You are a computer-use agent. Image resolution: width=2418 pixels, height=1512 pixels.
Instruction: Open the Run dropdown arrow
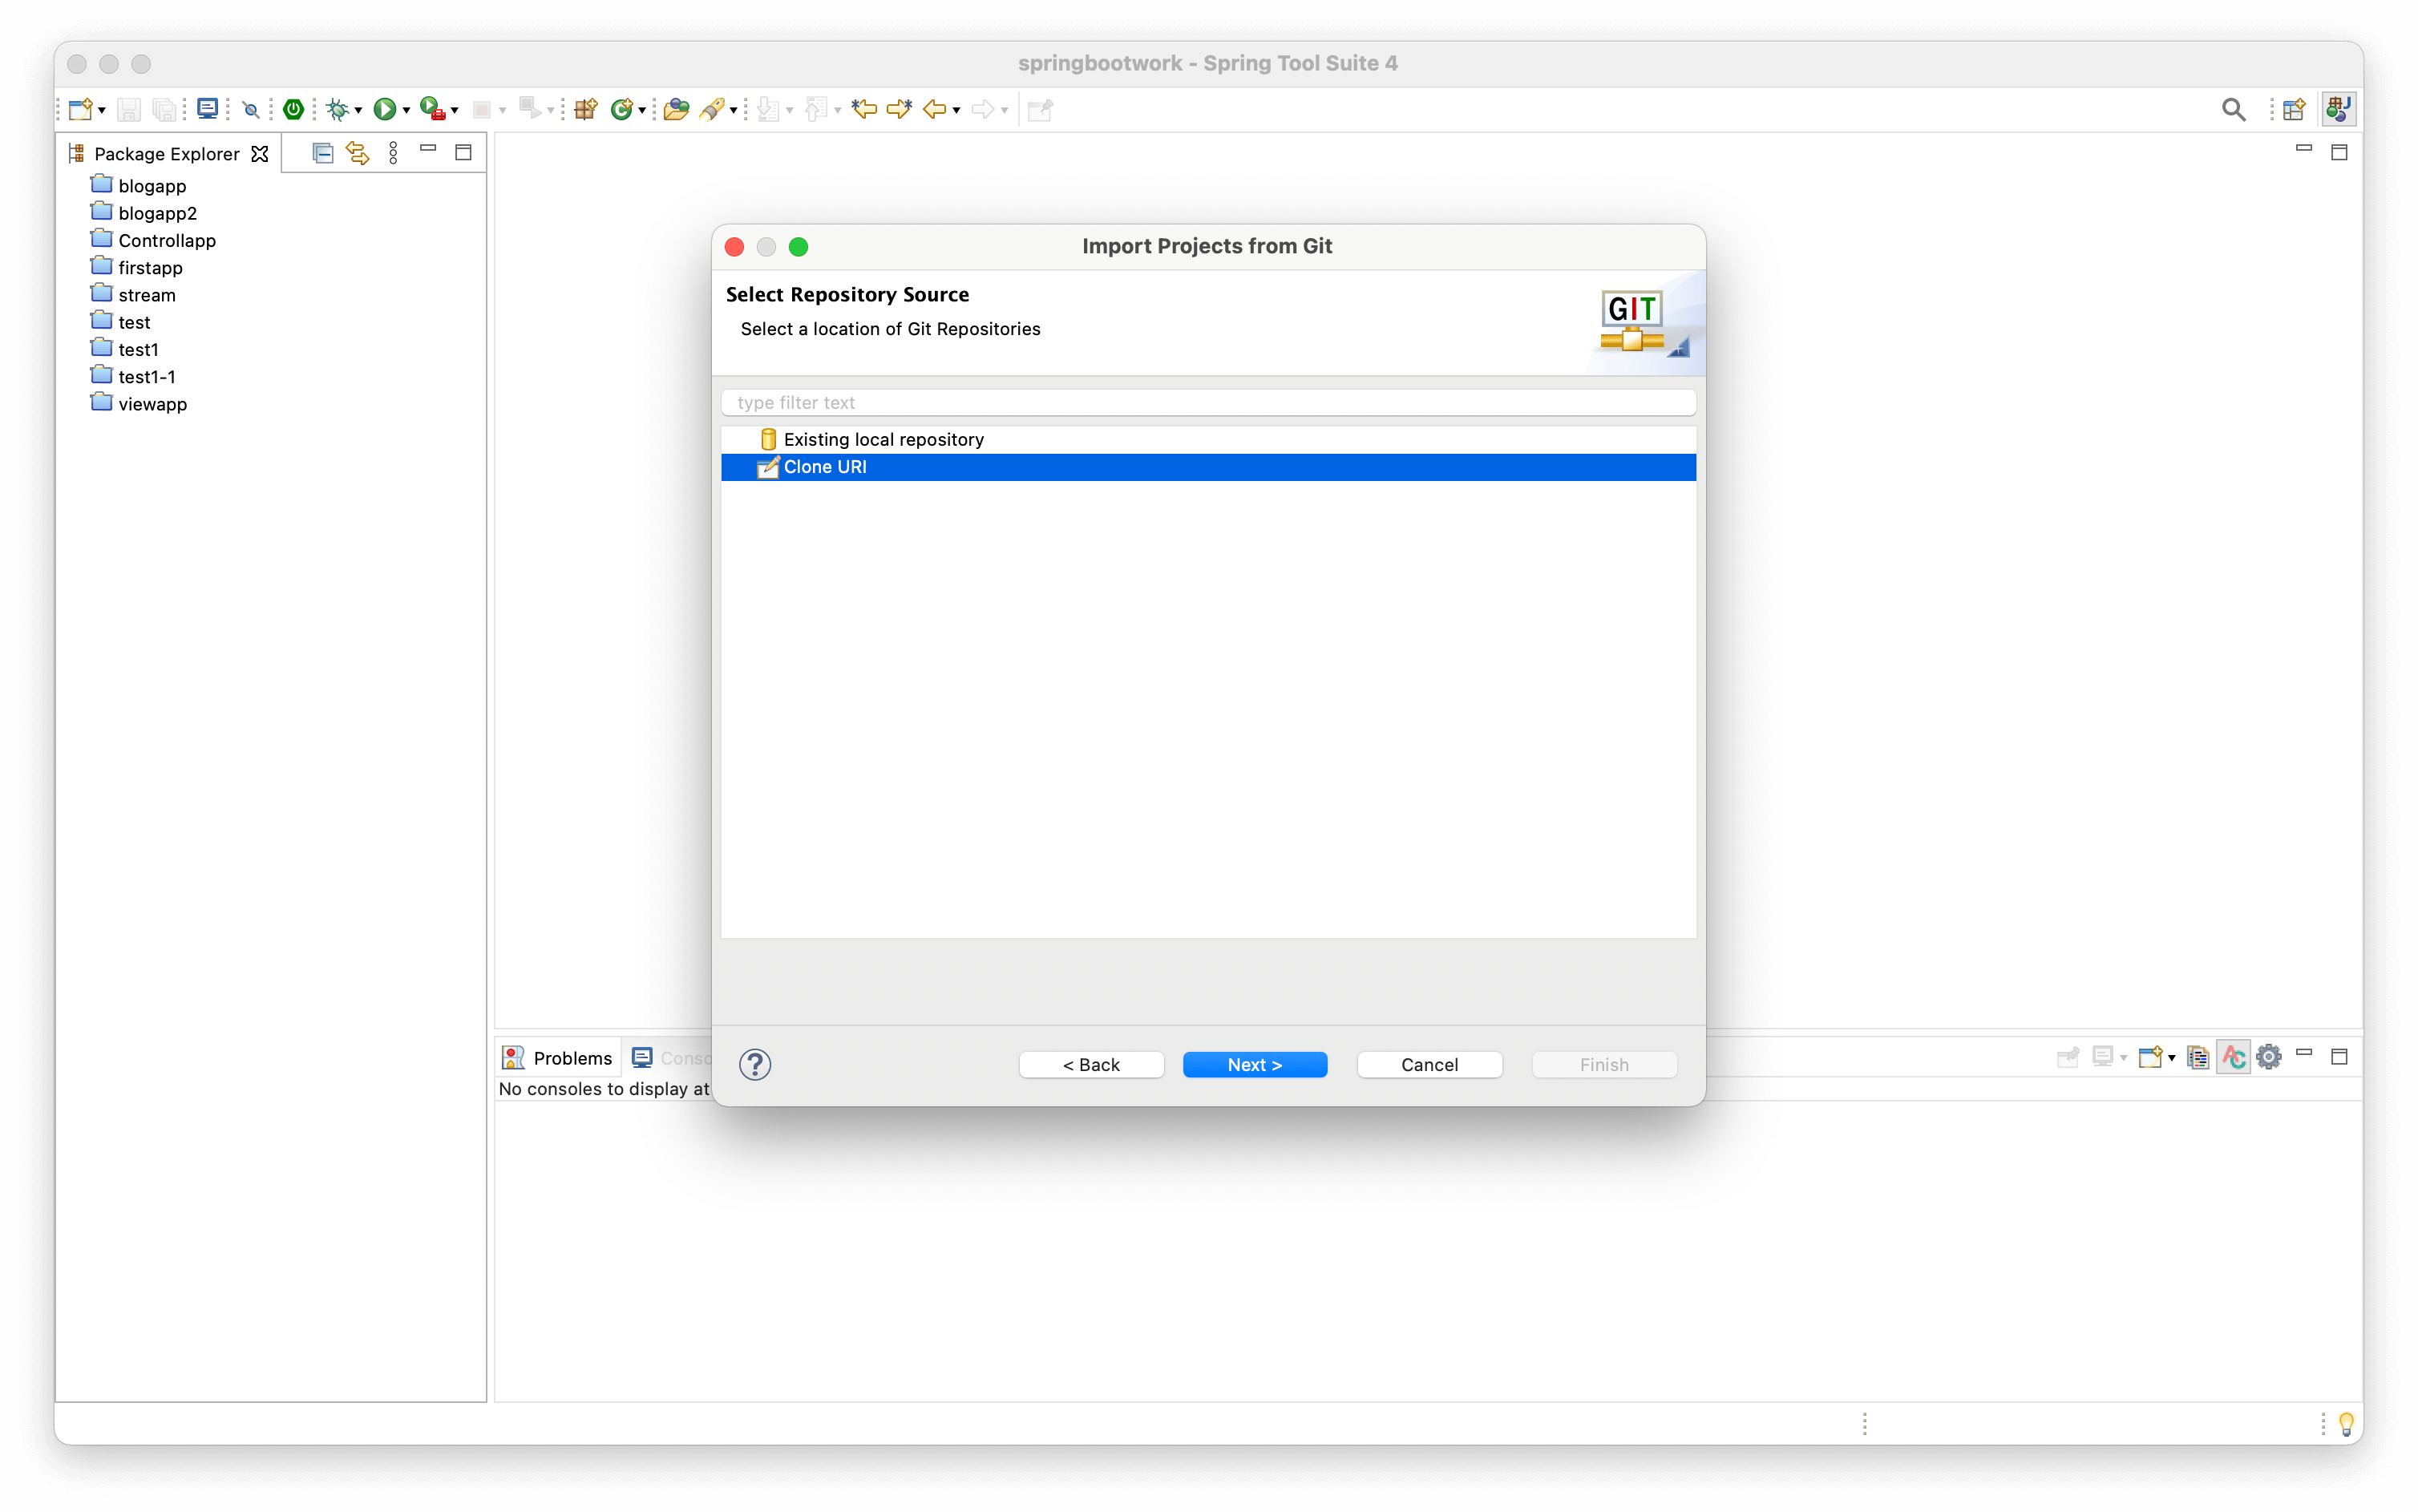(x=406, y=111)
